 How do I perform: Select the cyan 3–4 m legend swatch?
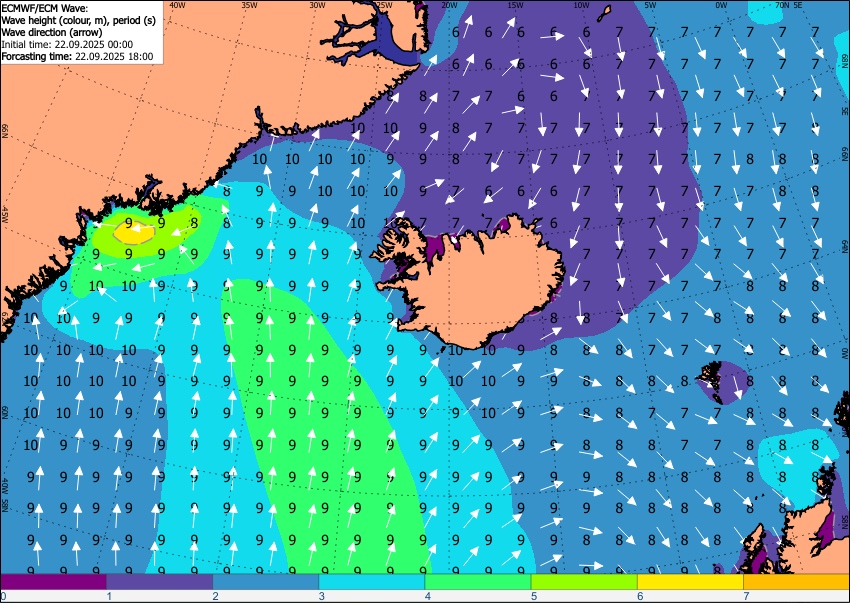(x=372, y=582)
